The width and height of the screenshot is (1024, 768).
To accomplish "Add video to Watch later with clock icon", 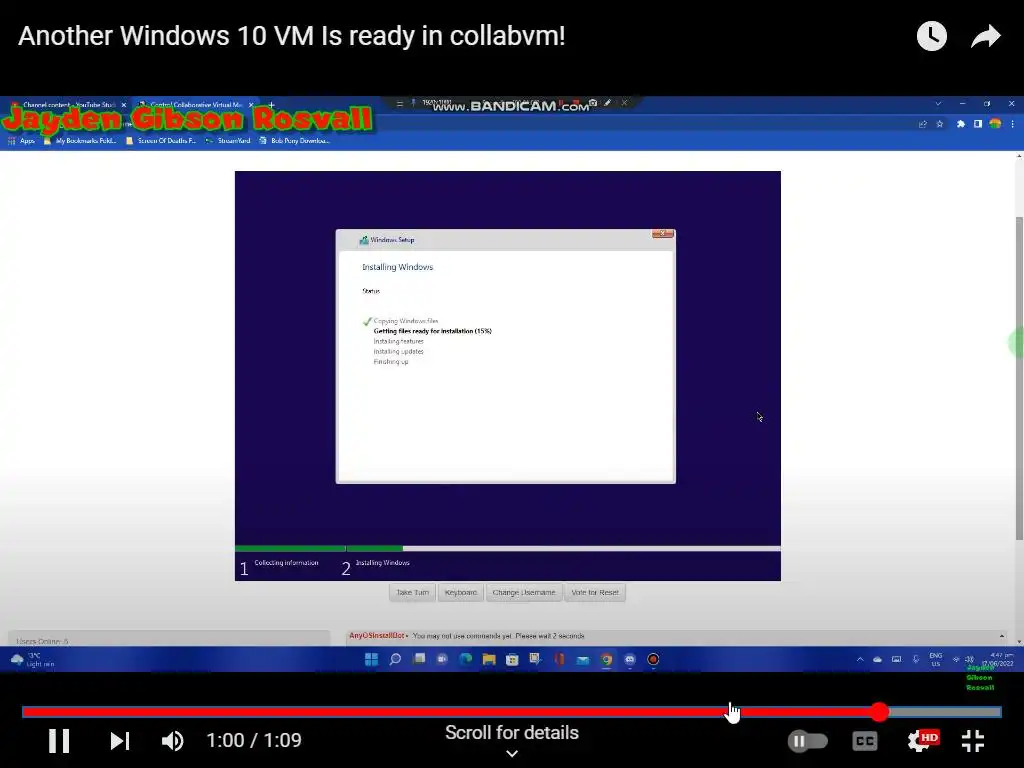I will [931, 36].
